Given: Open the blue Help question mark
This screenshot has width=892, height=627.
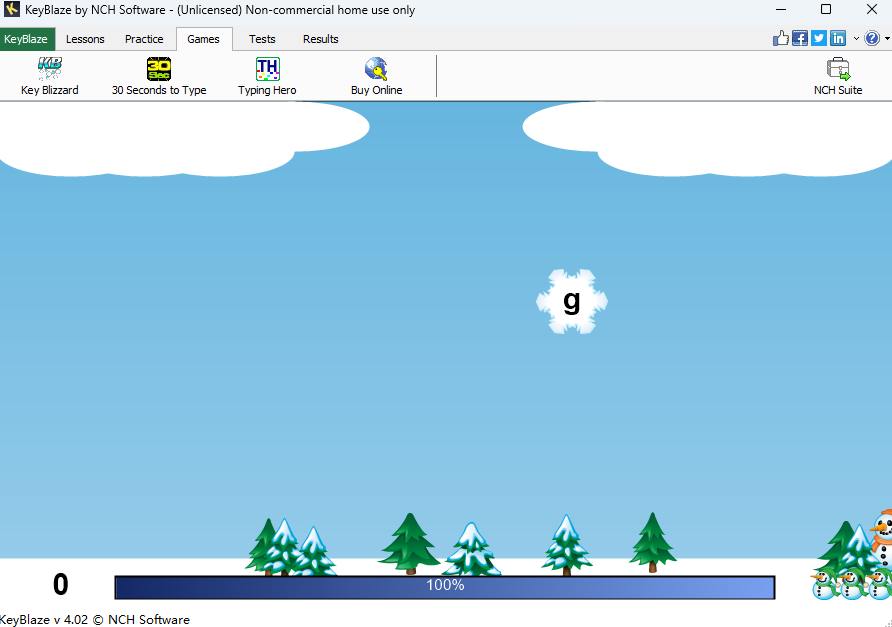Looking at the screenshot, I should [872, 38].
